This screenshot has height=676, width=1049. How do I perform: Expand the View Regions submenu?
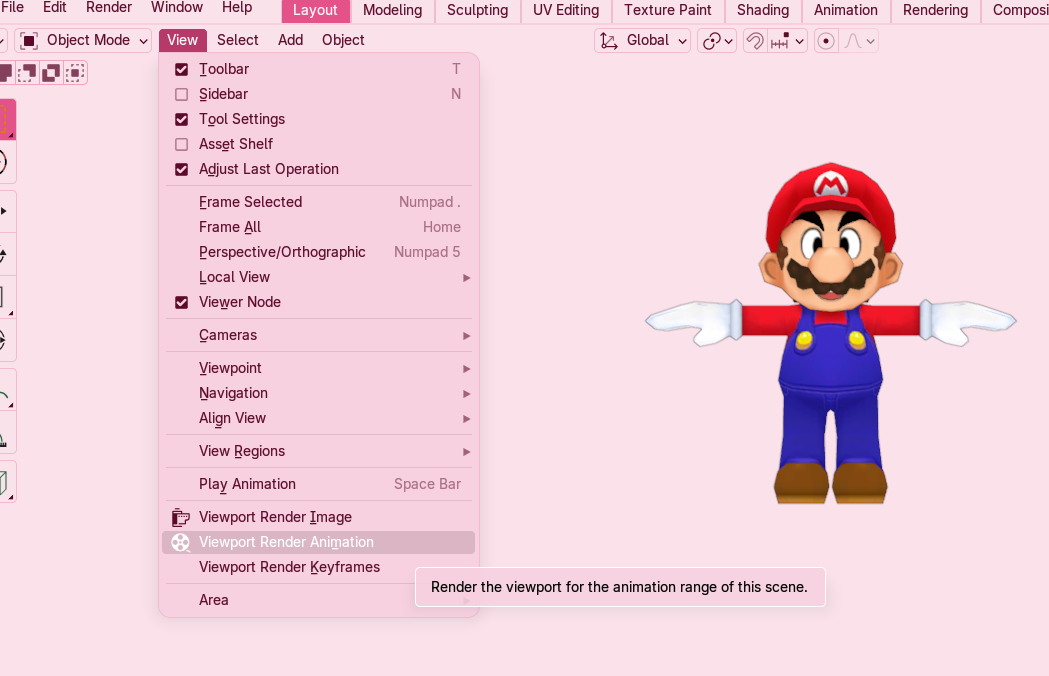pos(318,451)
